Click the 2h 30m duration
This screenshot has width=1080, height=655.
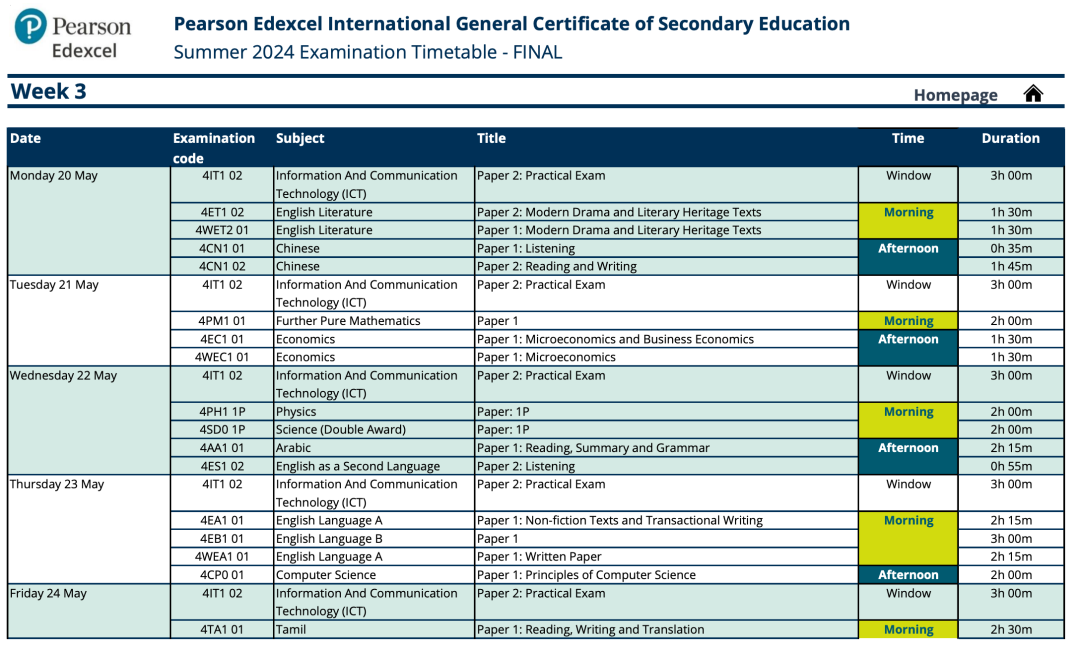click(x=1011, y=630)
